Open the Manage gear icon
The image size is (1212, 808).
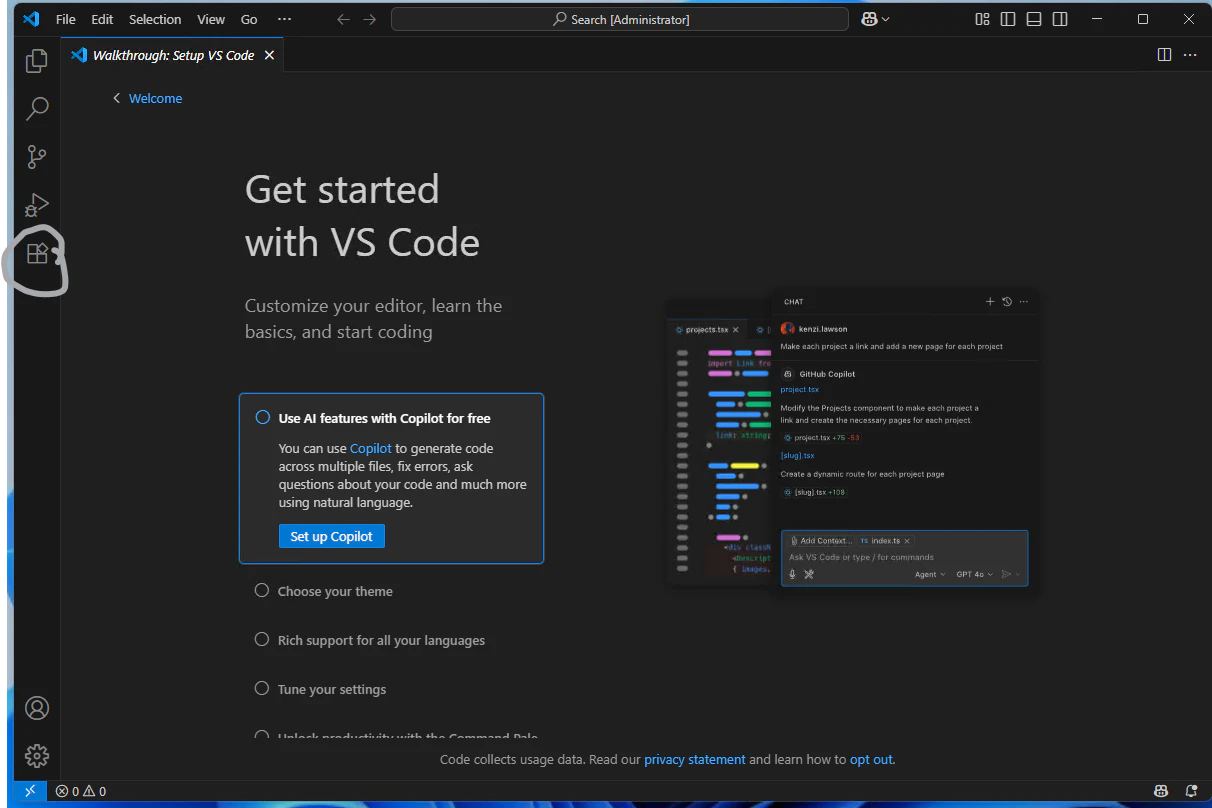coord(37,755)
